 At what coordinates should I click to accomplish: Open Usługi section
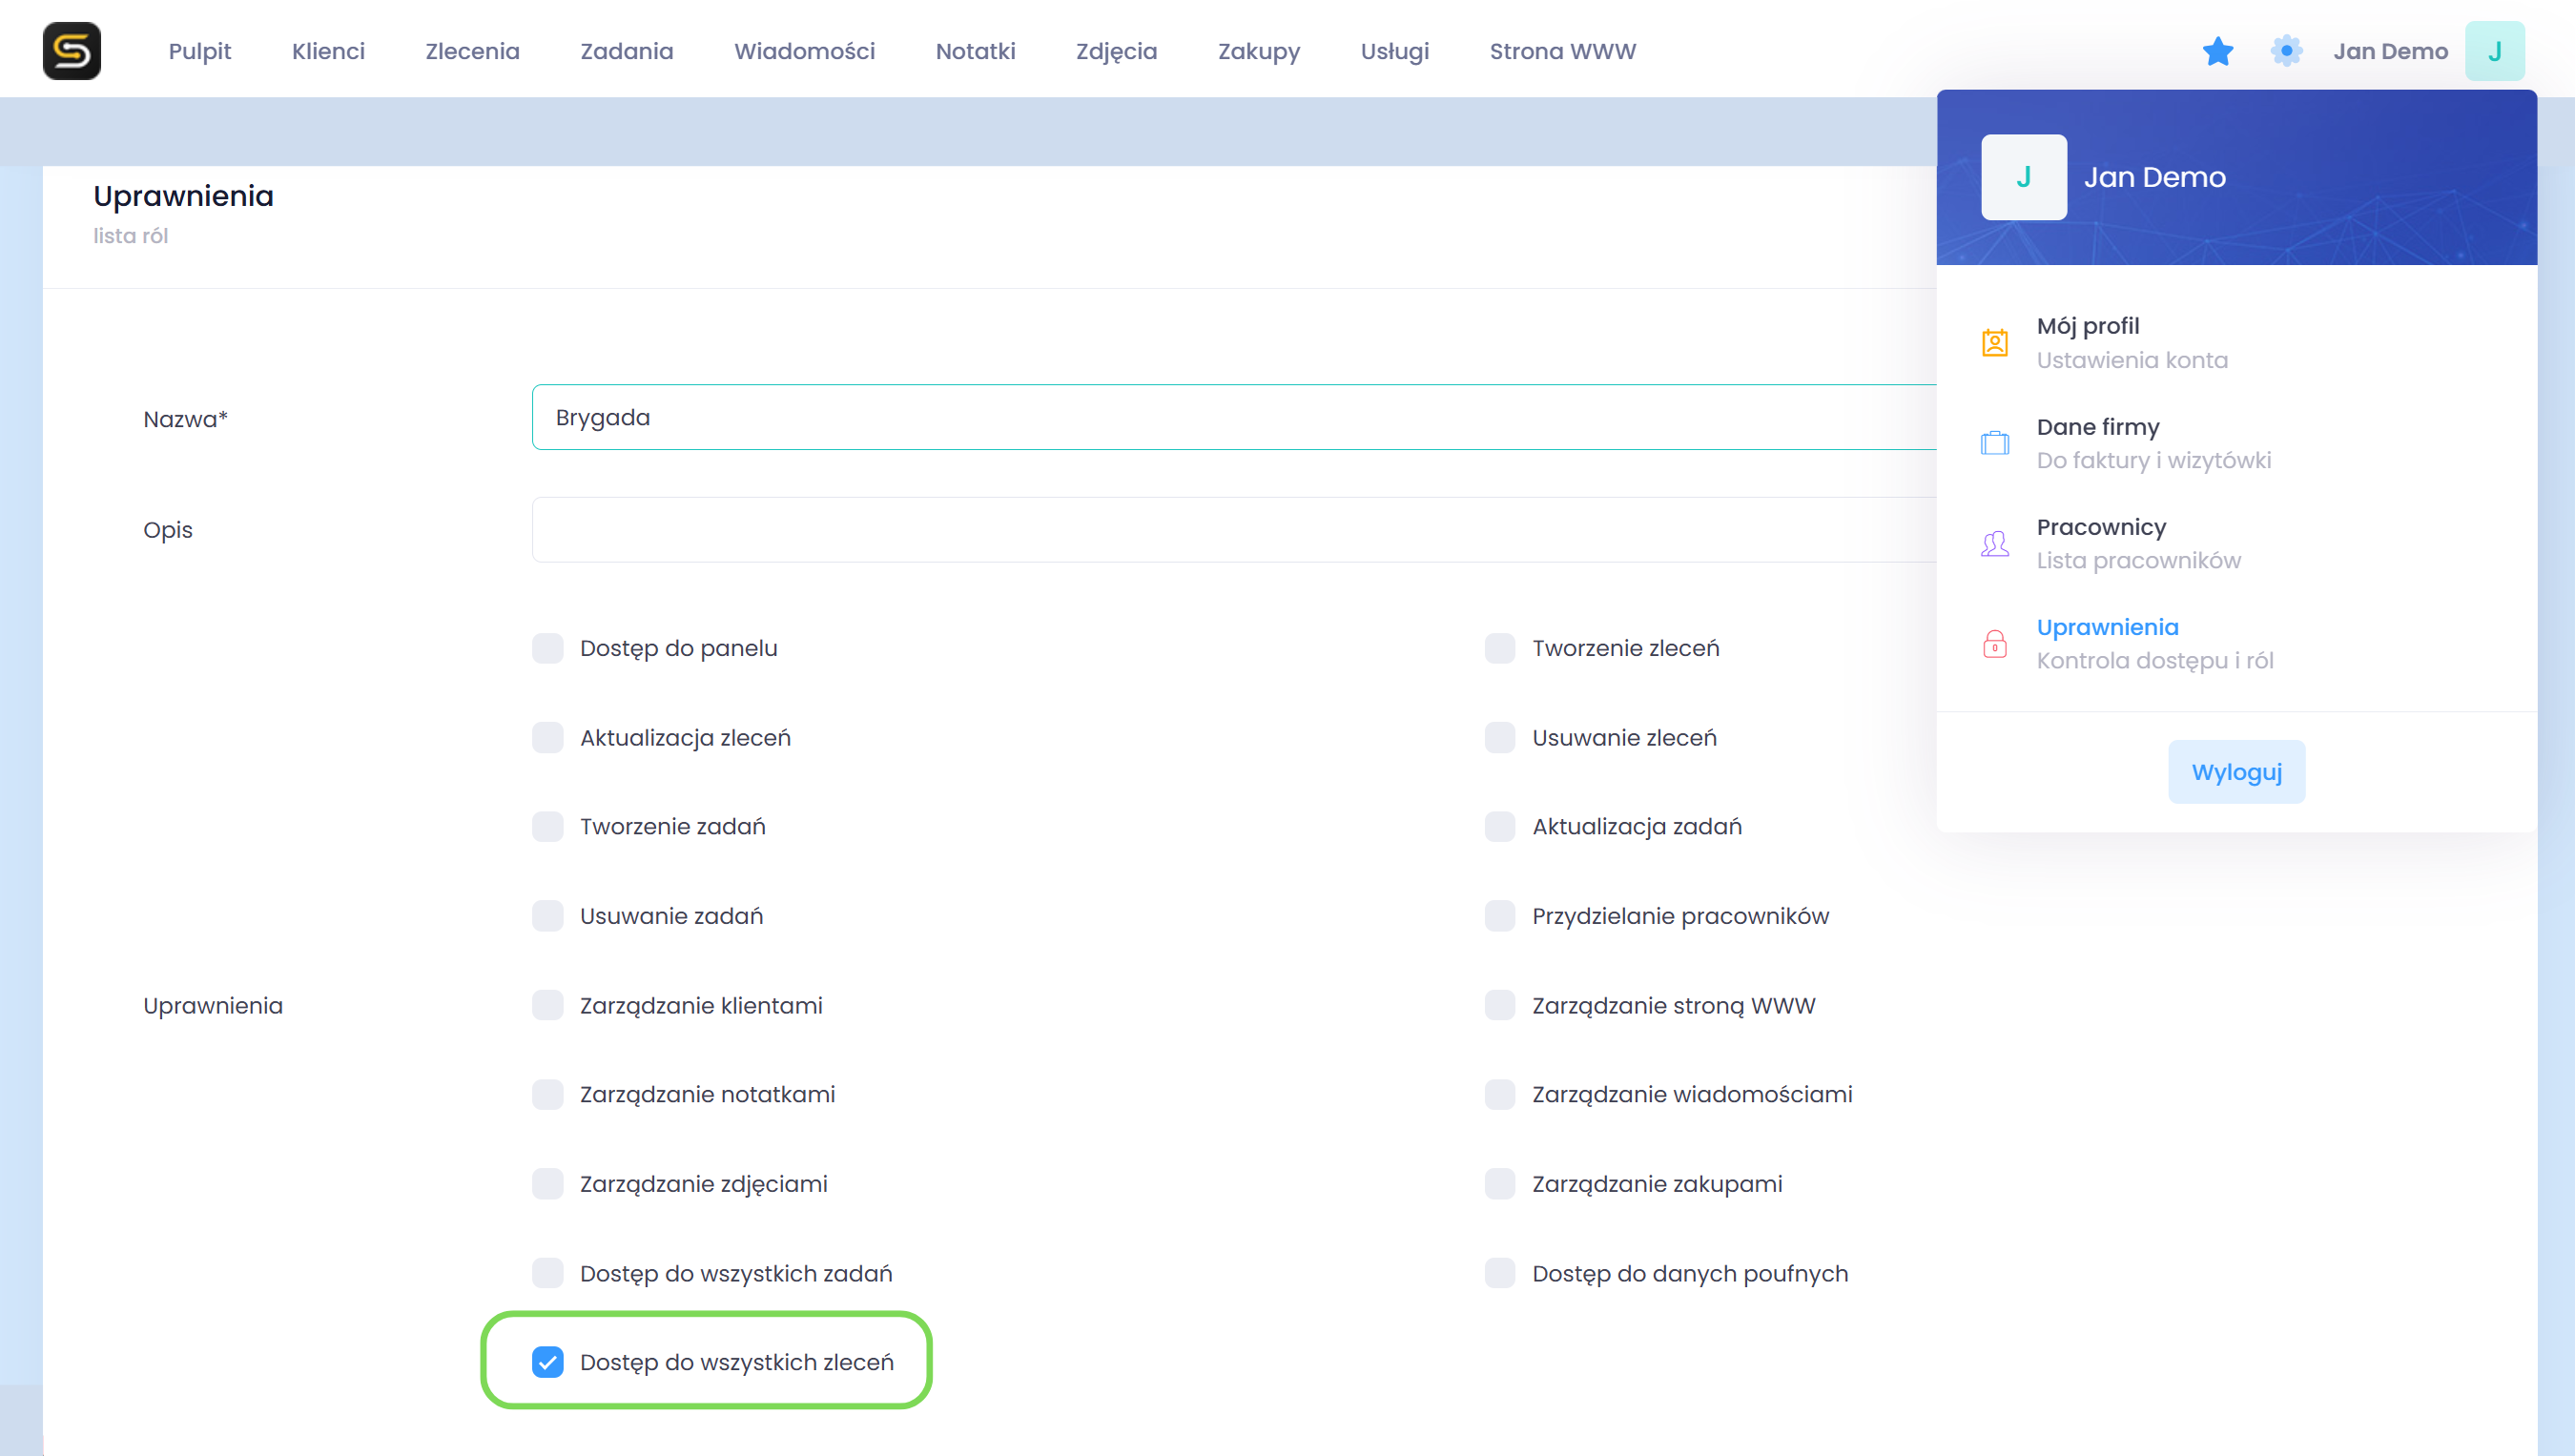(1394, 51)
